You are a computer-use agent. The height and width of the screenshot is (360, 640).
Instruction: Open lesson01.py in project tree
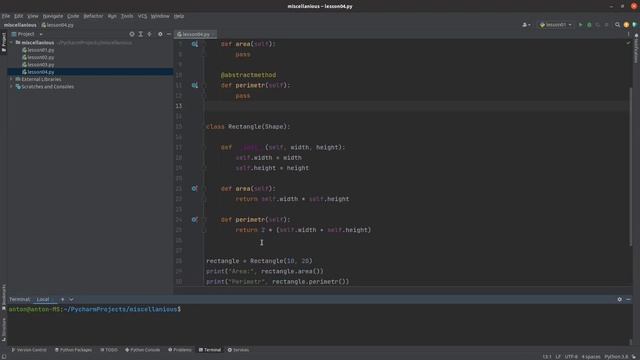[38, 50]
